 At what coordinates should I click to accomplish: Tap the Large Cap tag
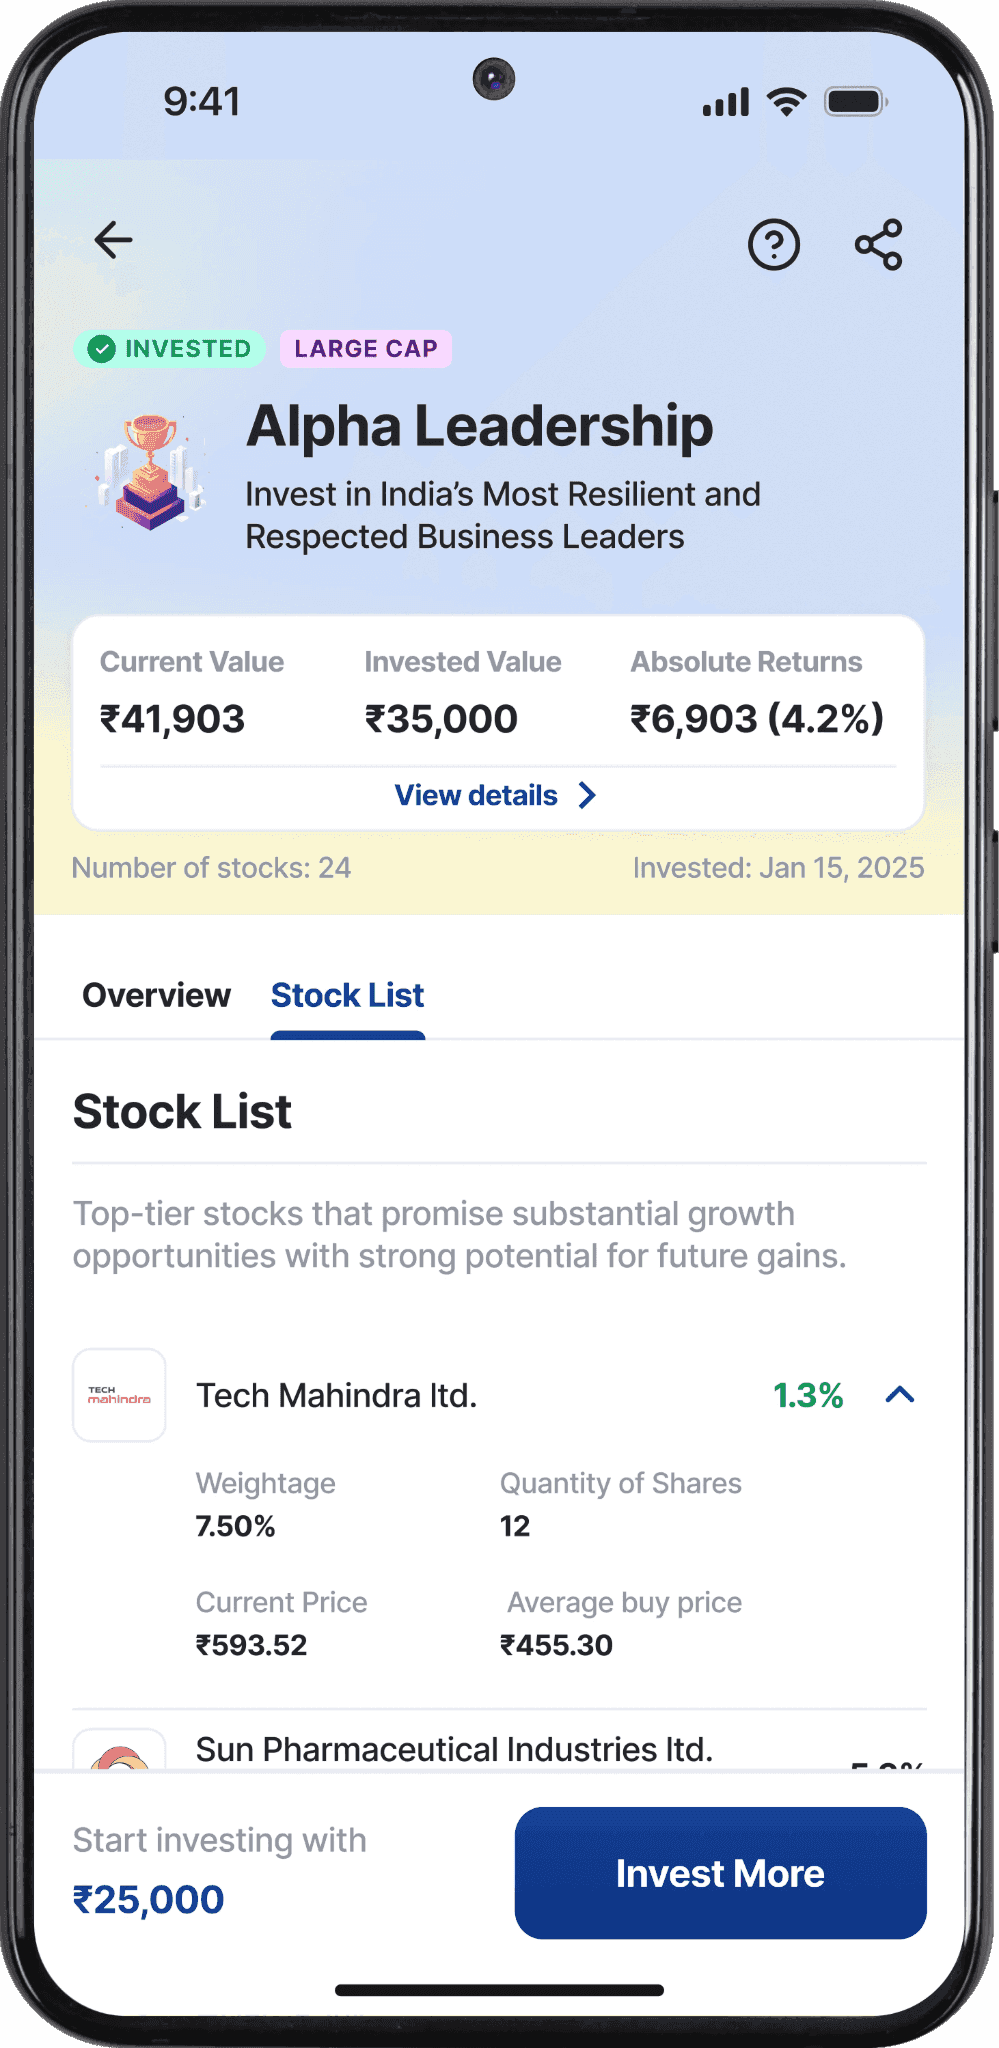(366, 349)
